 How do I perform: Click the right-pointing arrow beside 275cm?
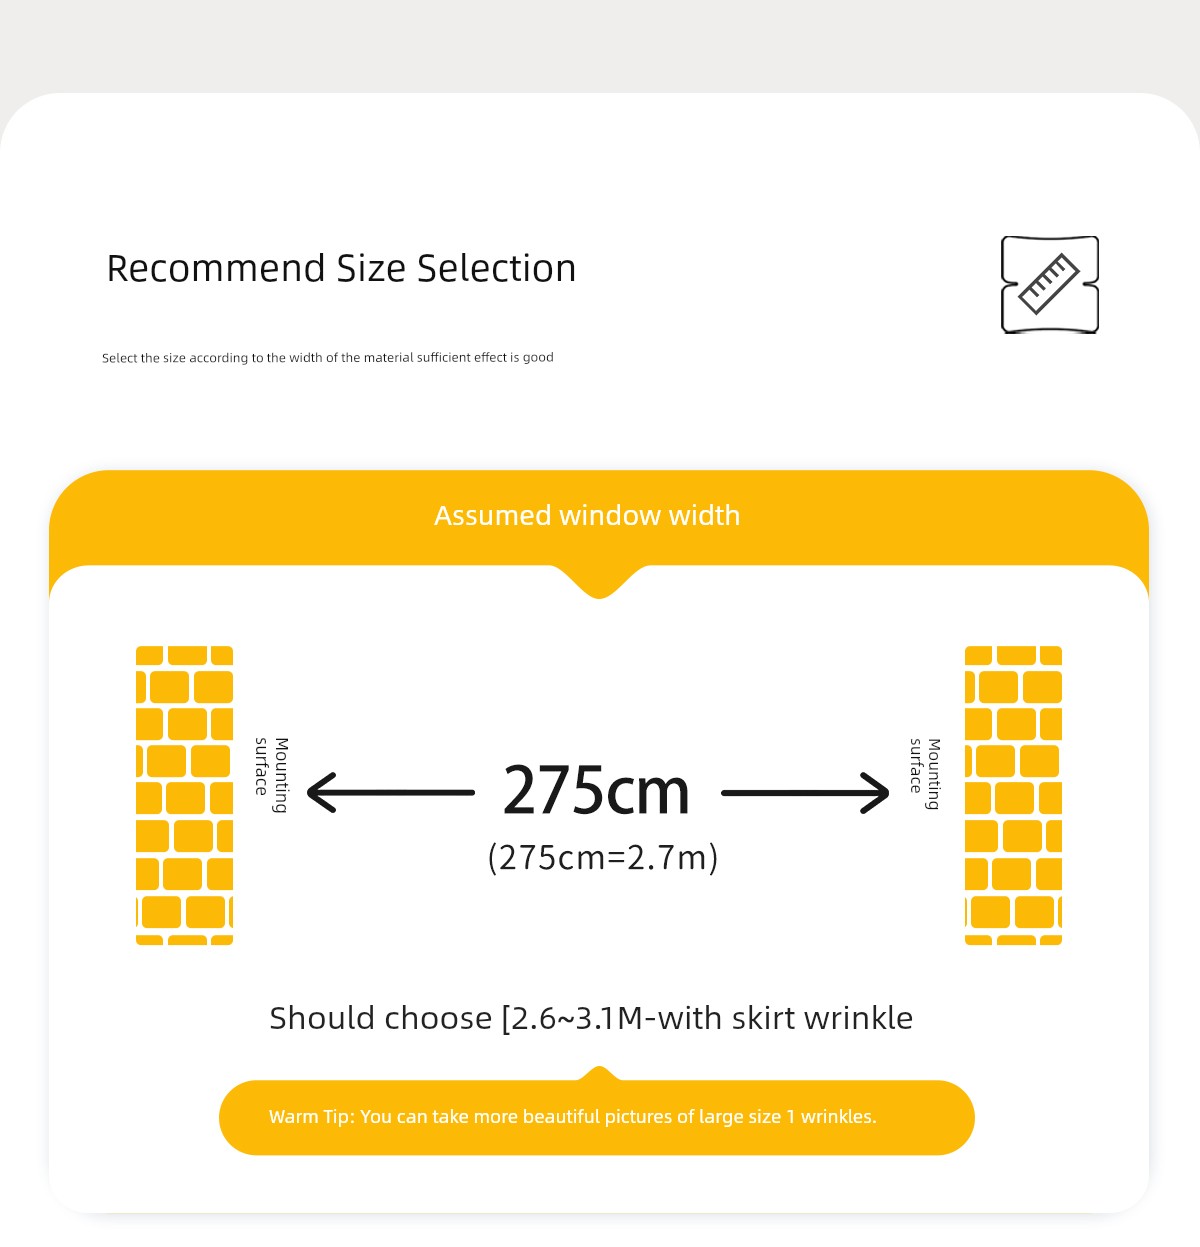pyautogui.click(x=805, y=793)
